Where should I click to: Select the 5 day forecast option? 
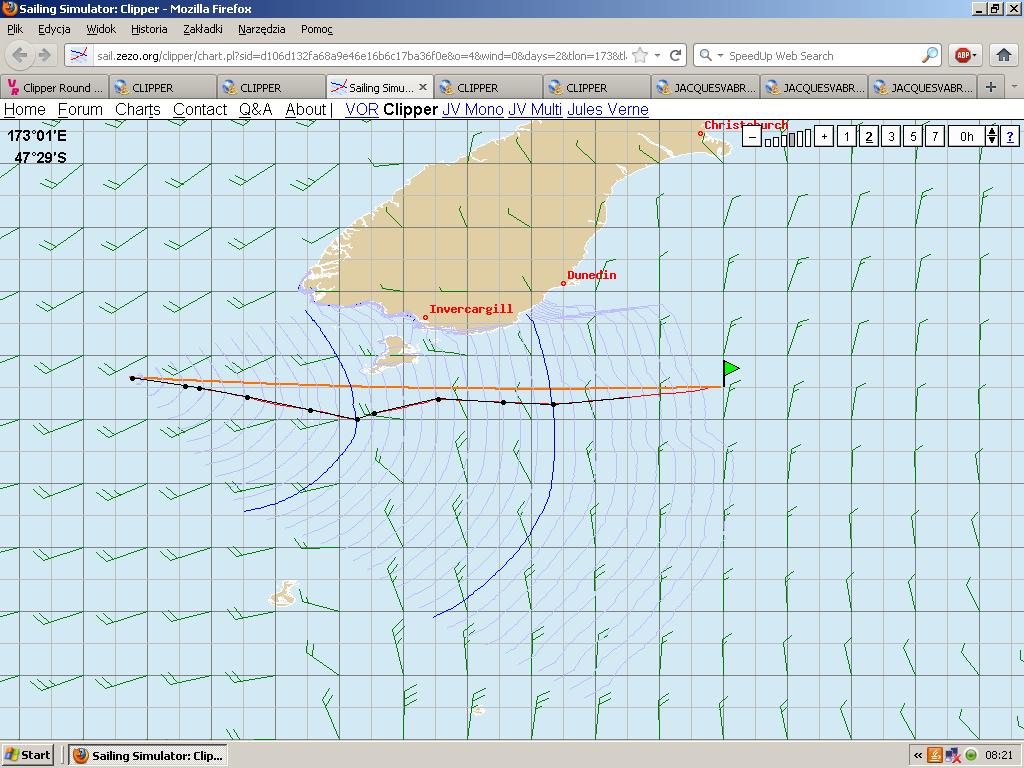(913, 137)
